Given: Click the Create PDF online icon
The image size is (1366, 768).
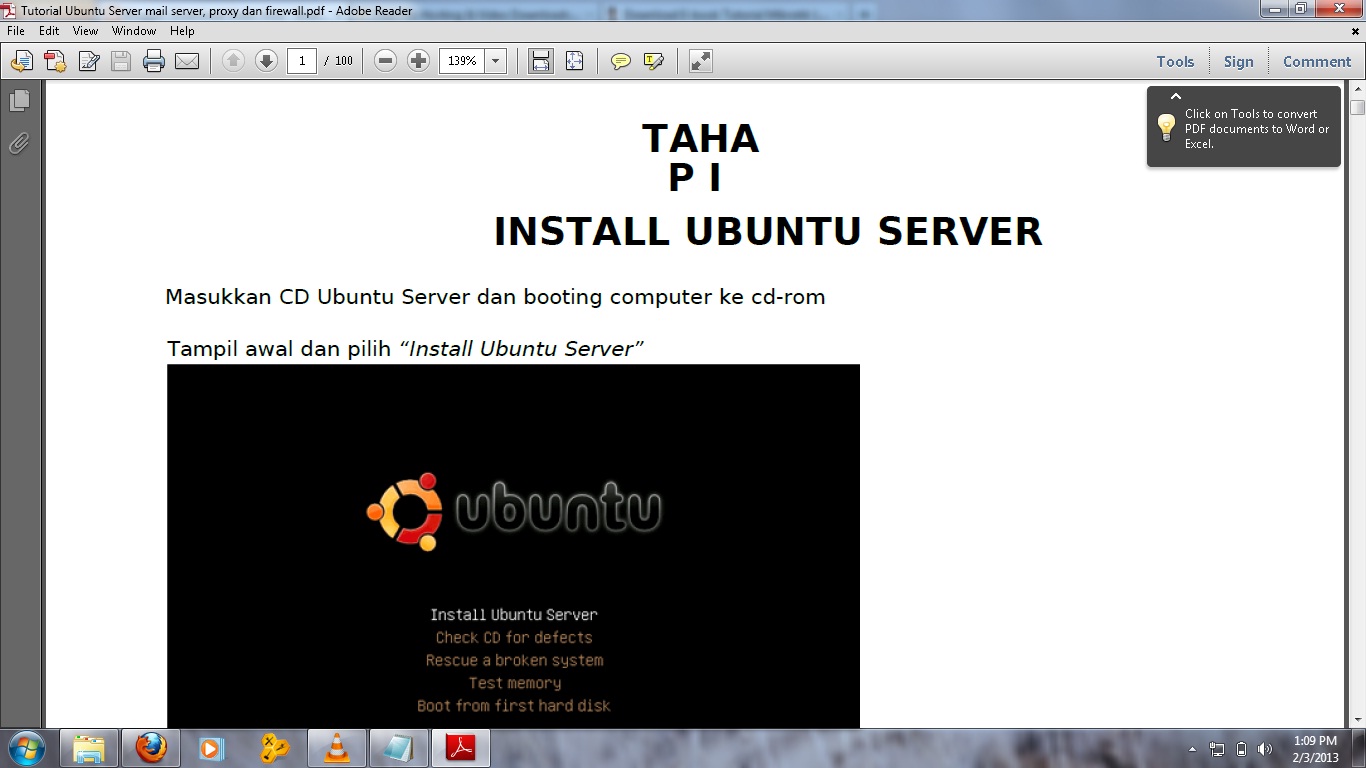Looking at the screenshot, I should click(x=55, y=62).
